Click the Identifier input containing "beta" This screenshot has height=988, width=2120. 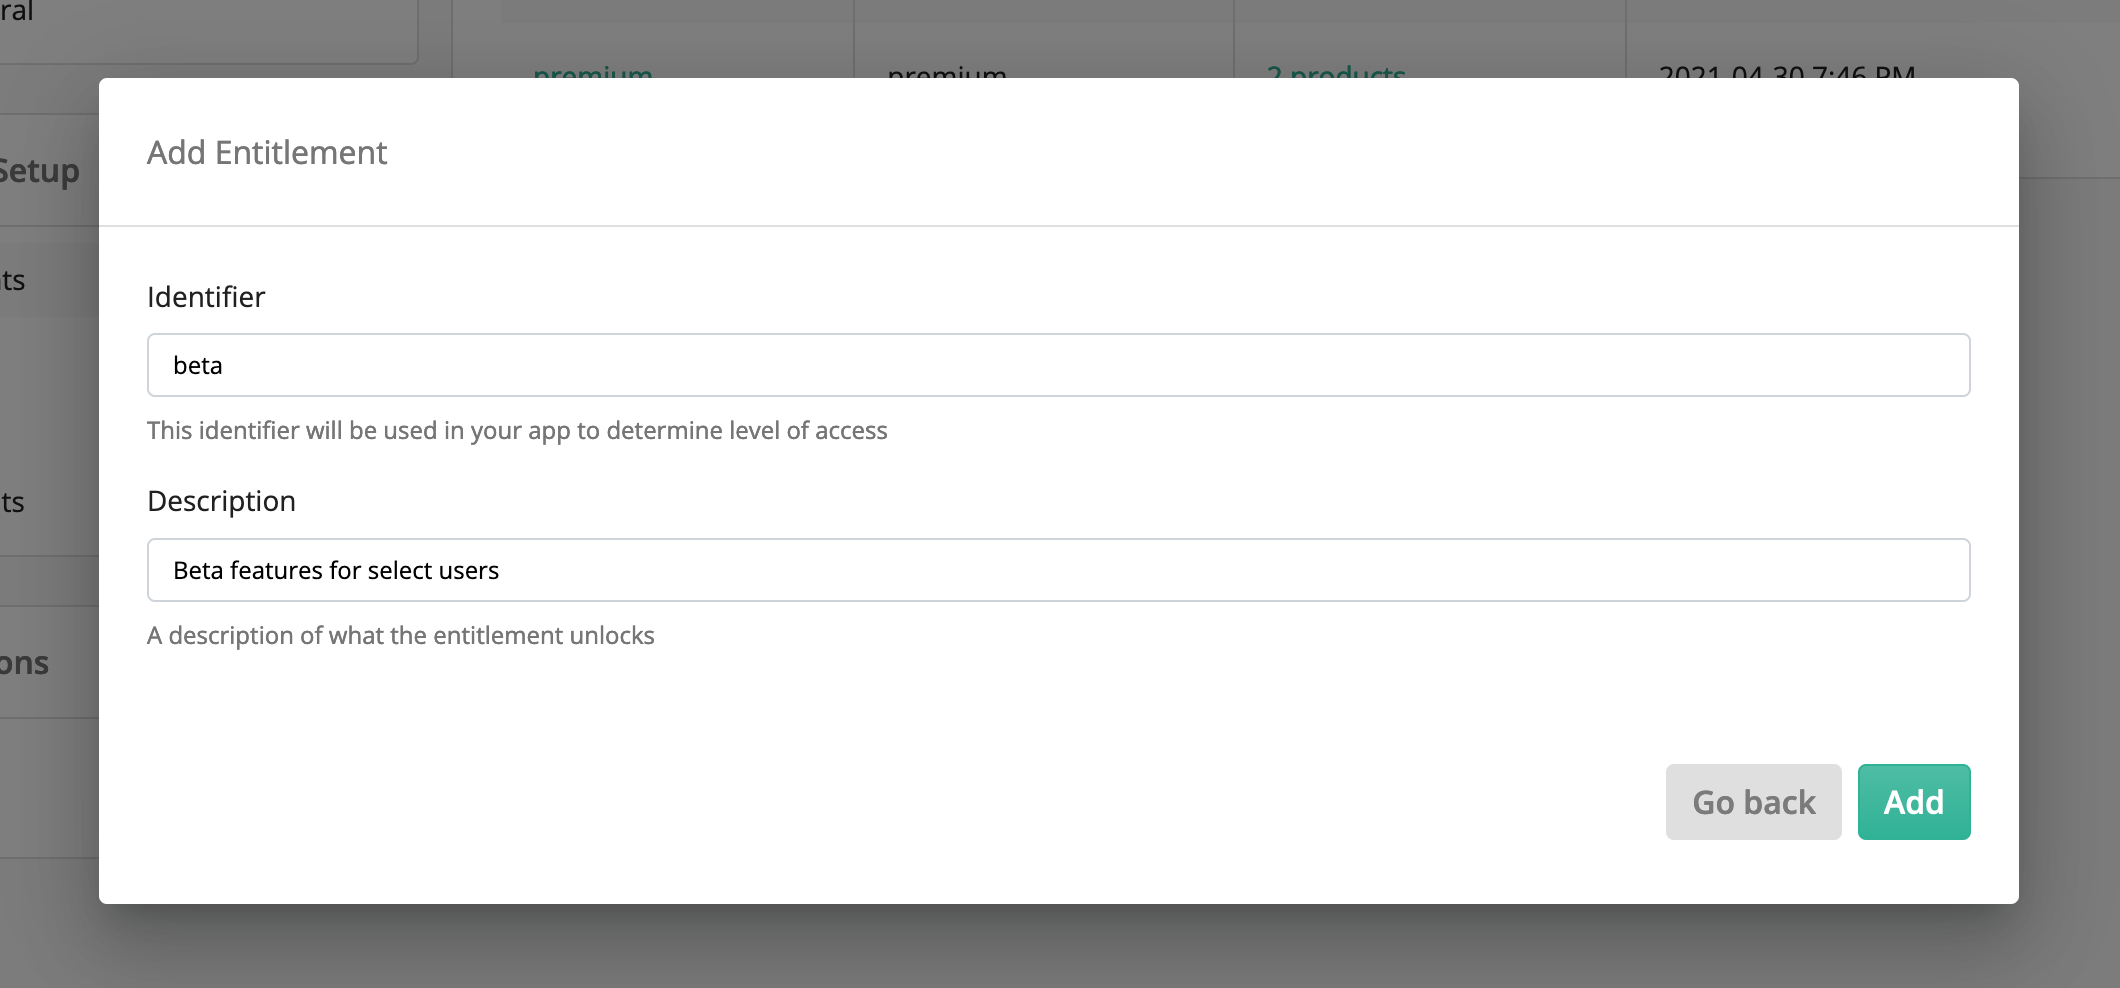click(1058, 365)
